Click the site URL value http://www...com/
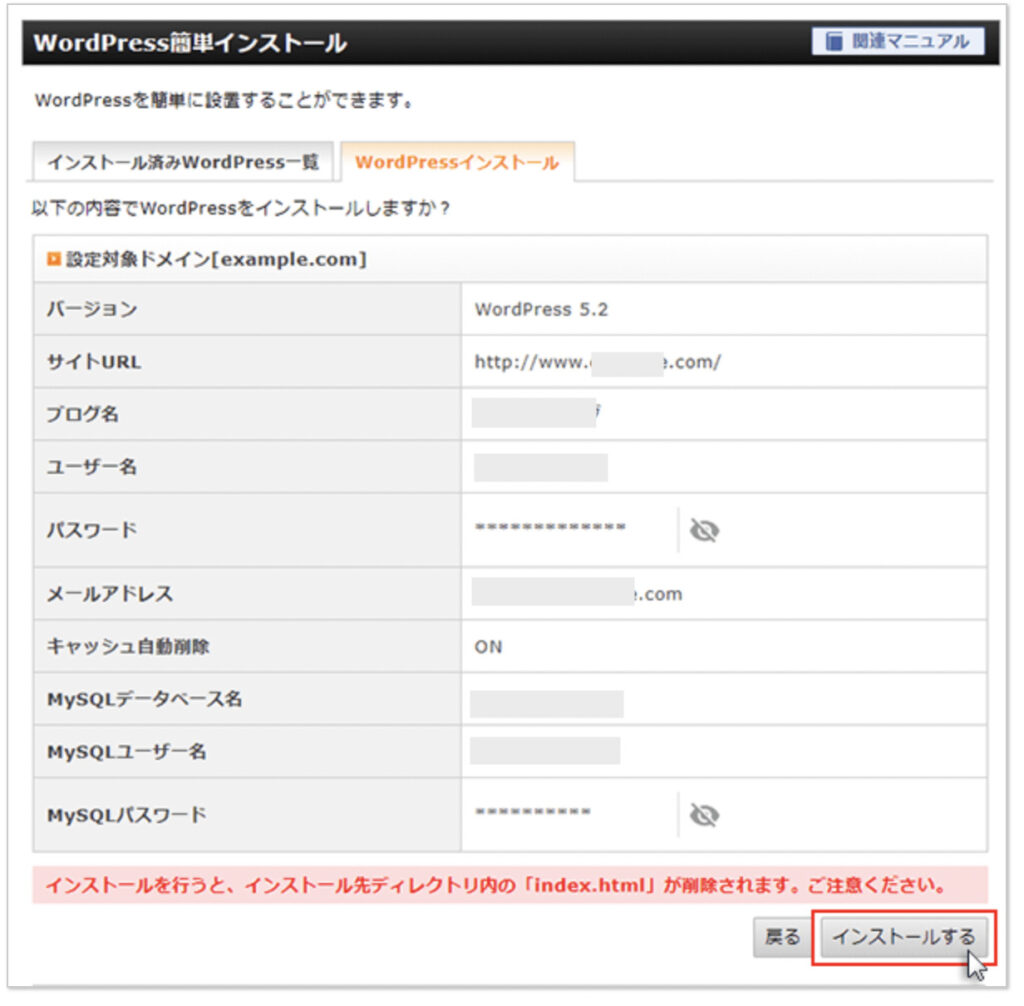1024x1006 pixels. pos(598,362)
